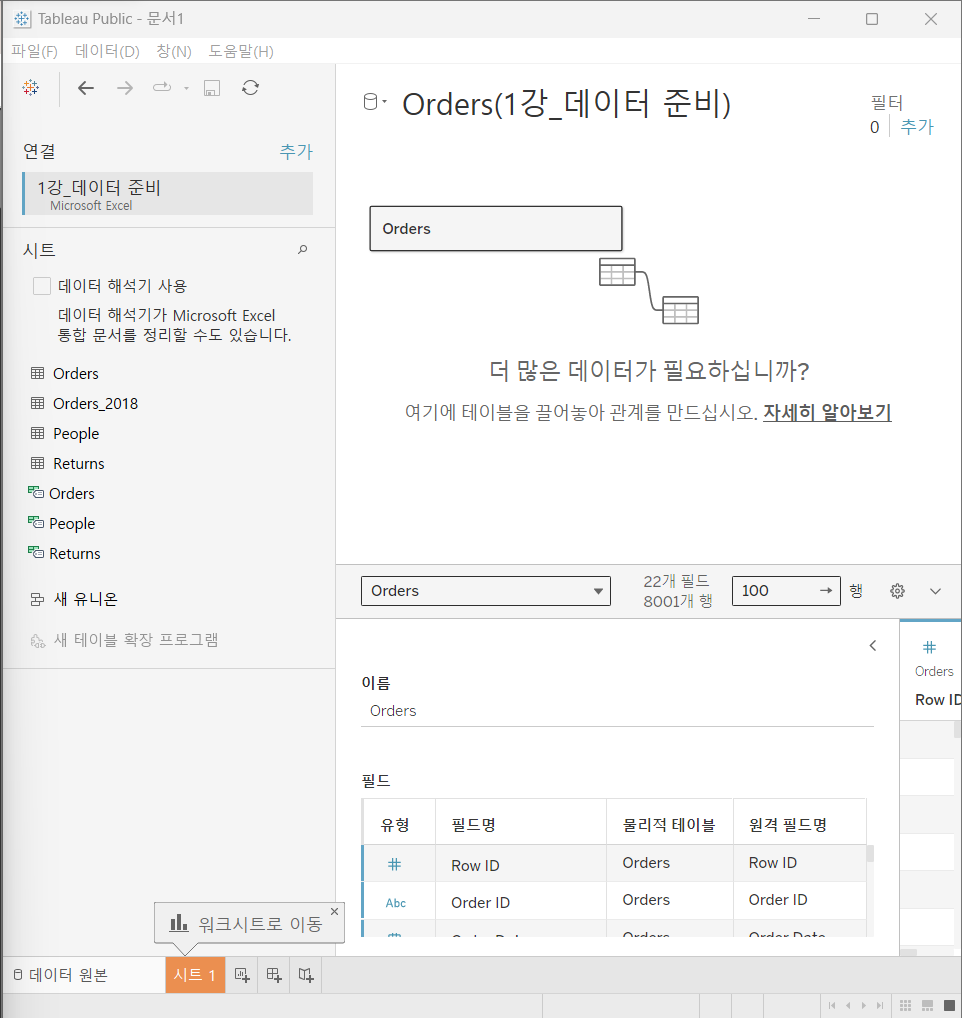Open the 데이터(D) menu
962x1018 pixels.
point(107,51)
